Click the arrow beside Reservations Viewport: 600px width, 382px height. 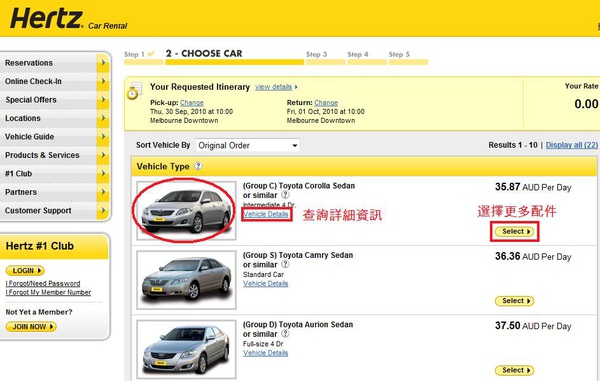tap(103, 63)
